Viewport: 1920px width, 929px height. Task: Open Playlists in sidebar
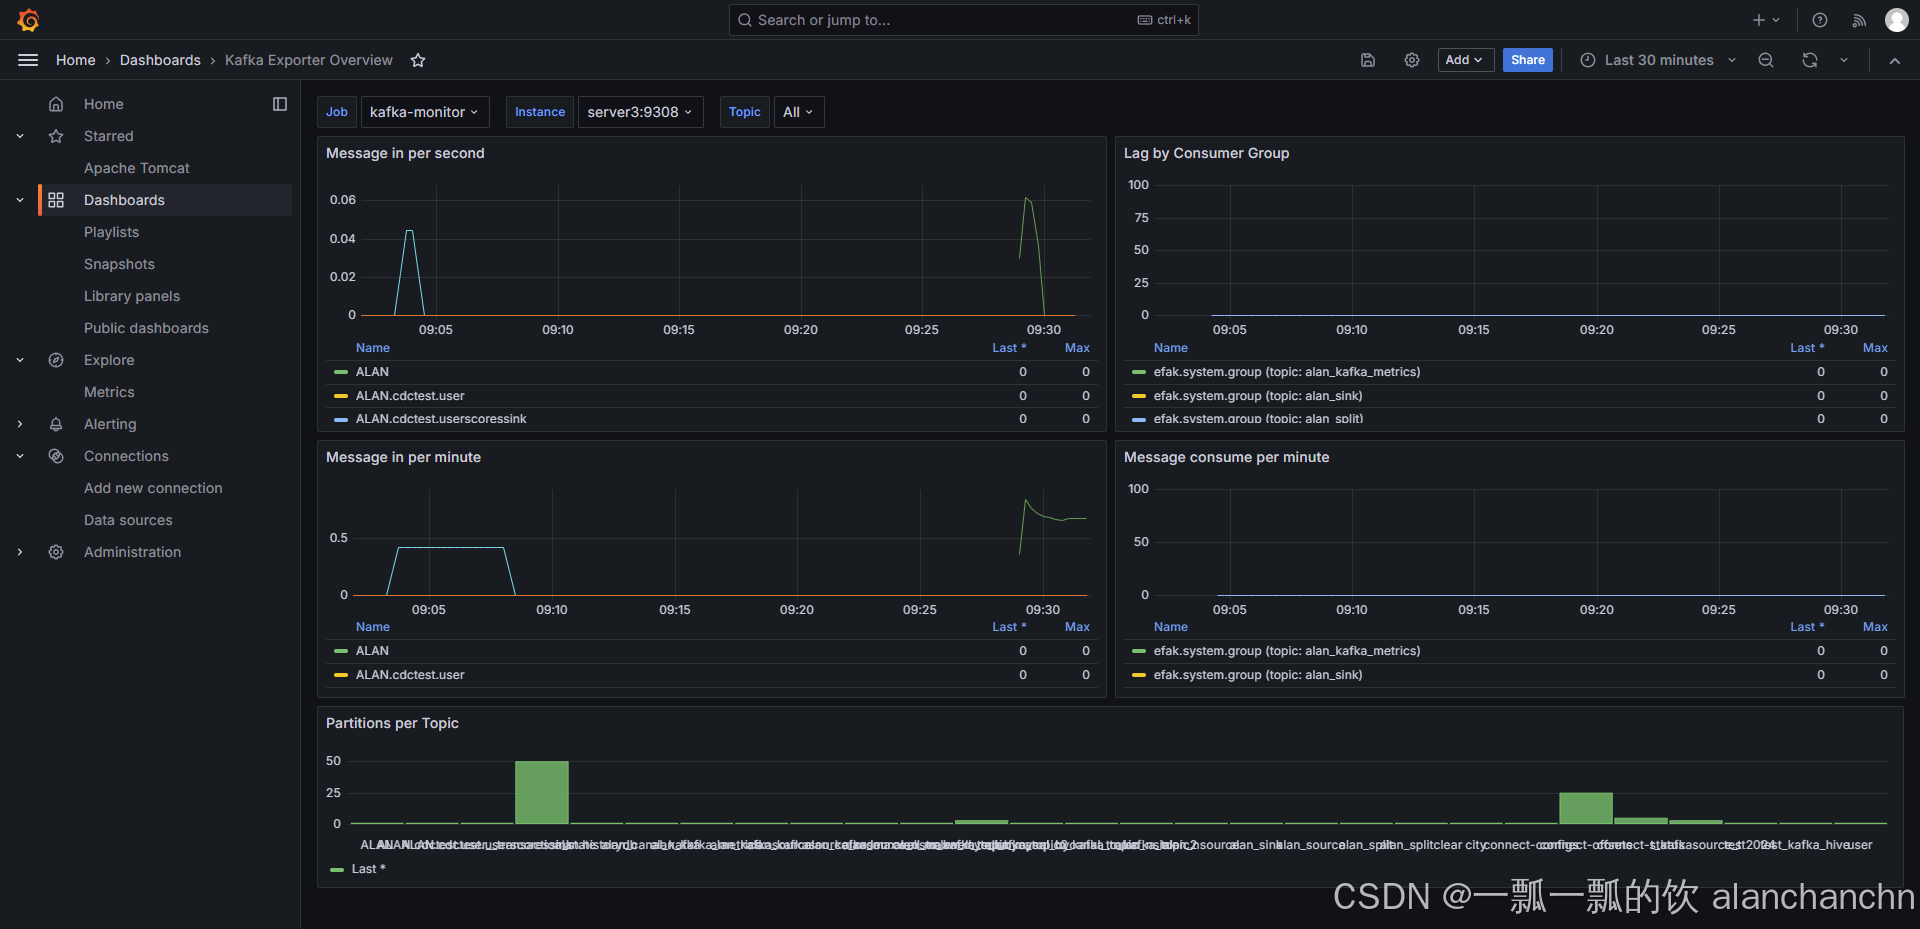(112, 232)
